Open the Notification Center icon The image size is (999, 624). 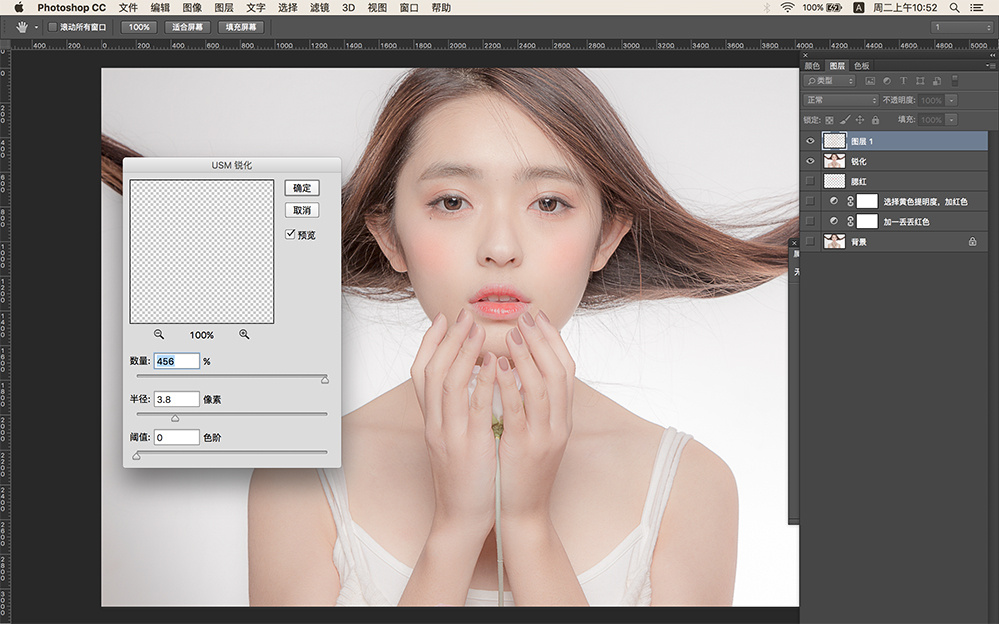point(977,8)
